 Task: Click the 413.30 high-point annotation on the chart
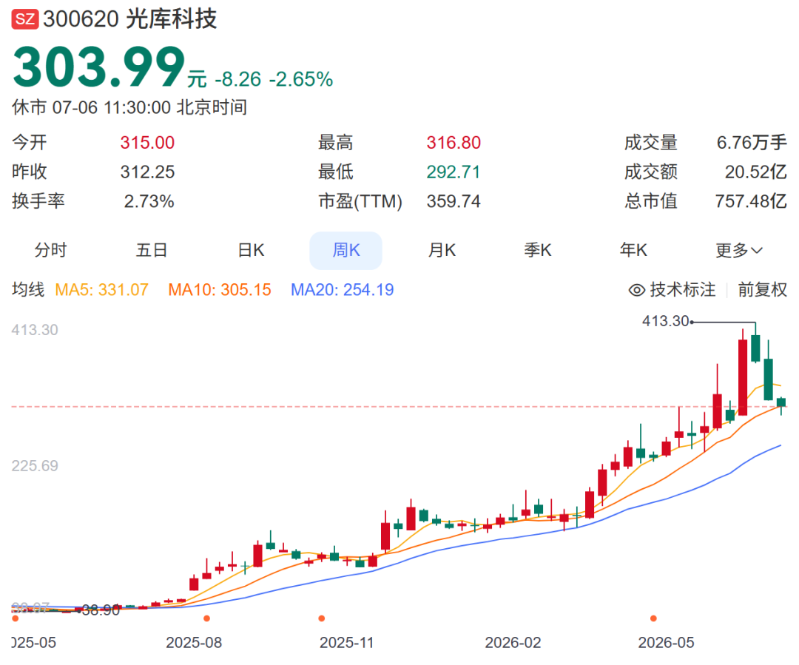tap(665, 321)
